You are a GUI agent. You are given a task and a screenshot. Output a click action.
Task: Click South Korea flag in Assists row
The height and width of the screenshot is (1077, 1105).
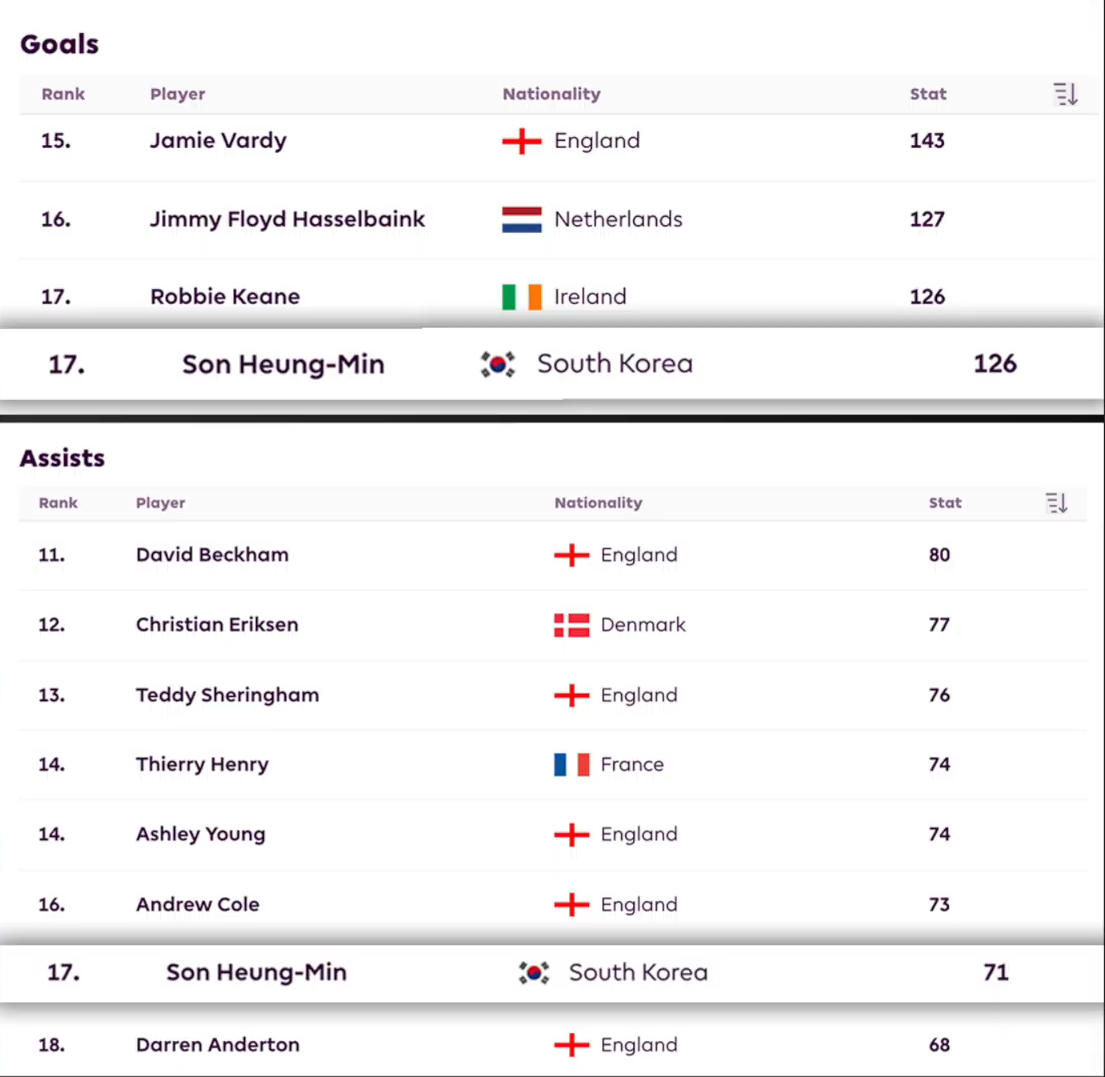(534, 972)
